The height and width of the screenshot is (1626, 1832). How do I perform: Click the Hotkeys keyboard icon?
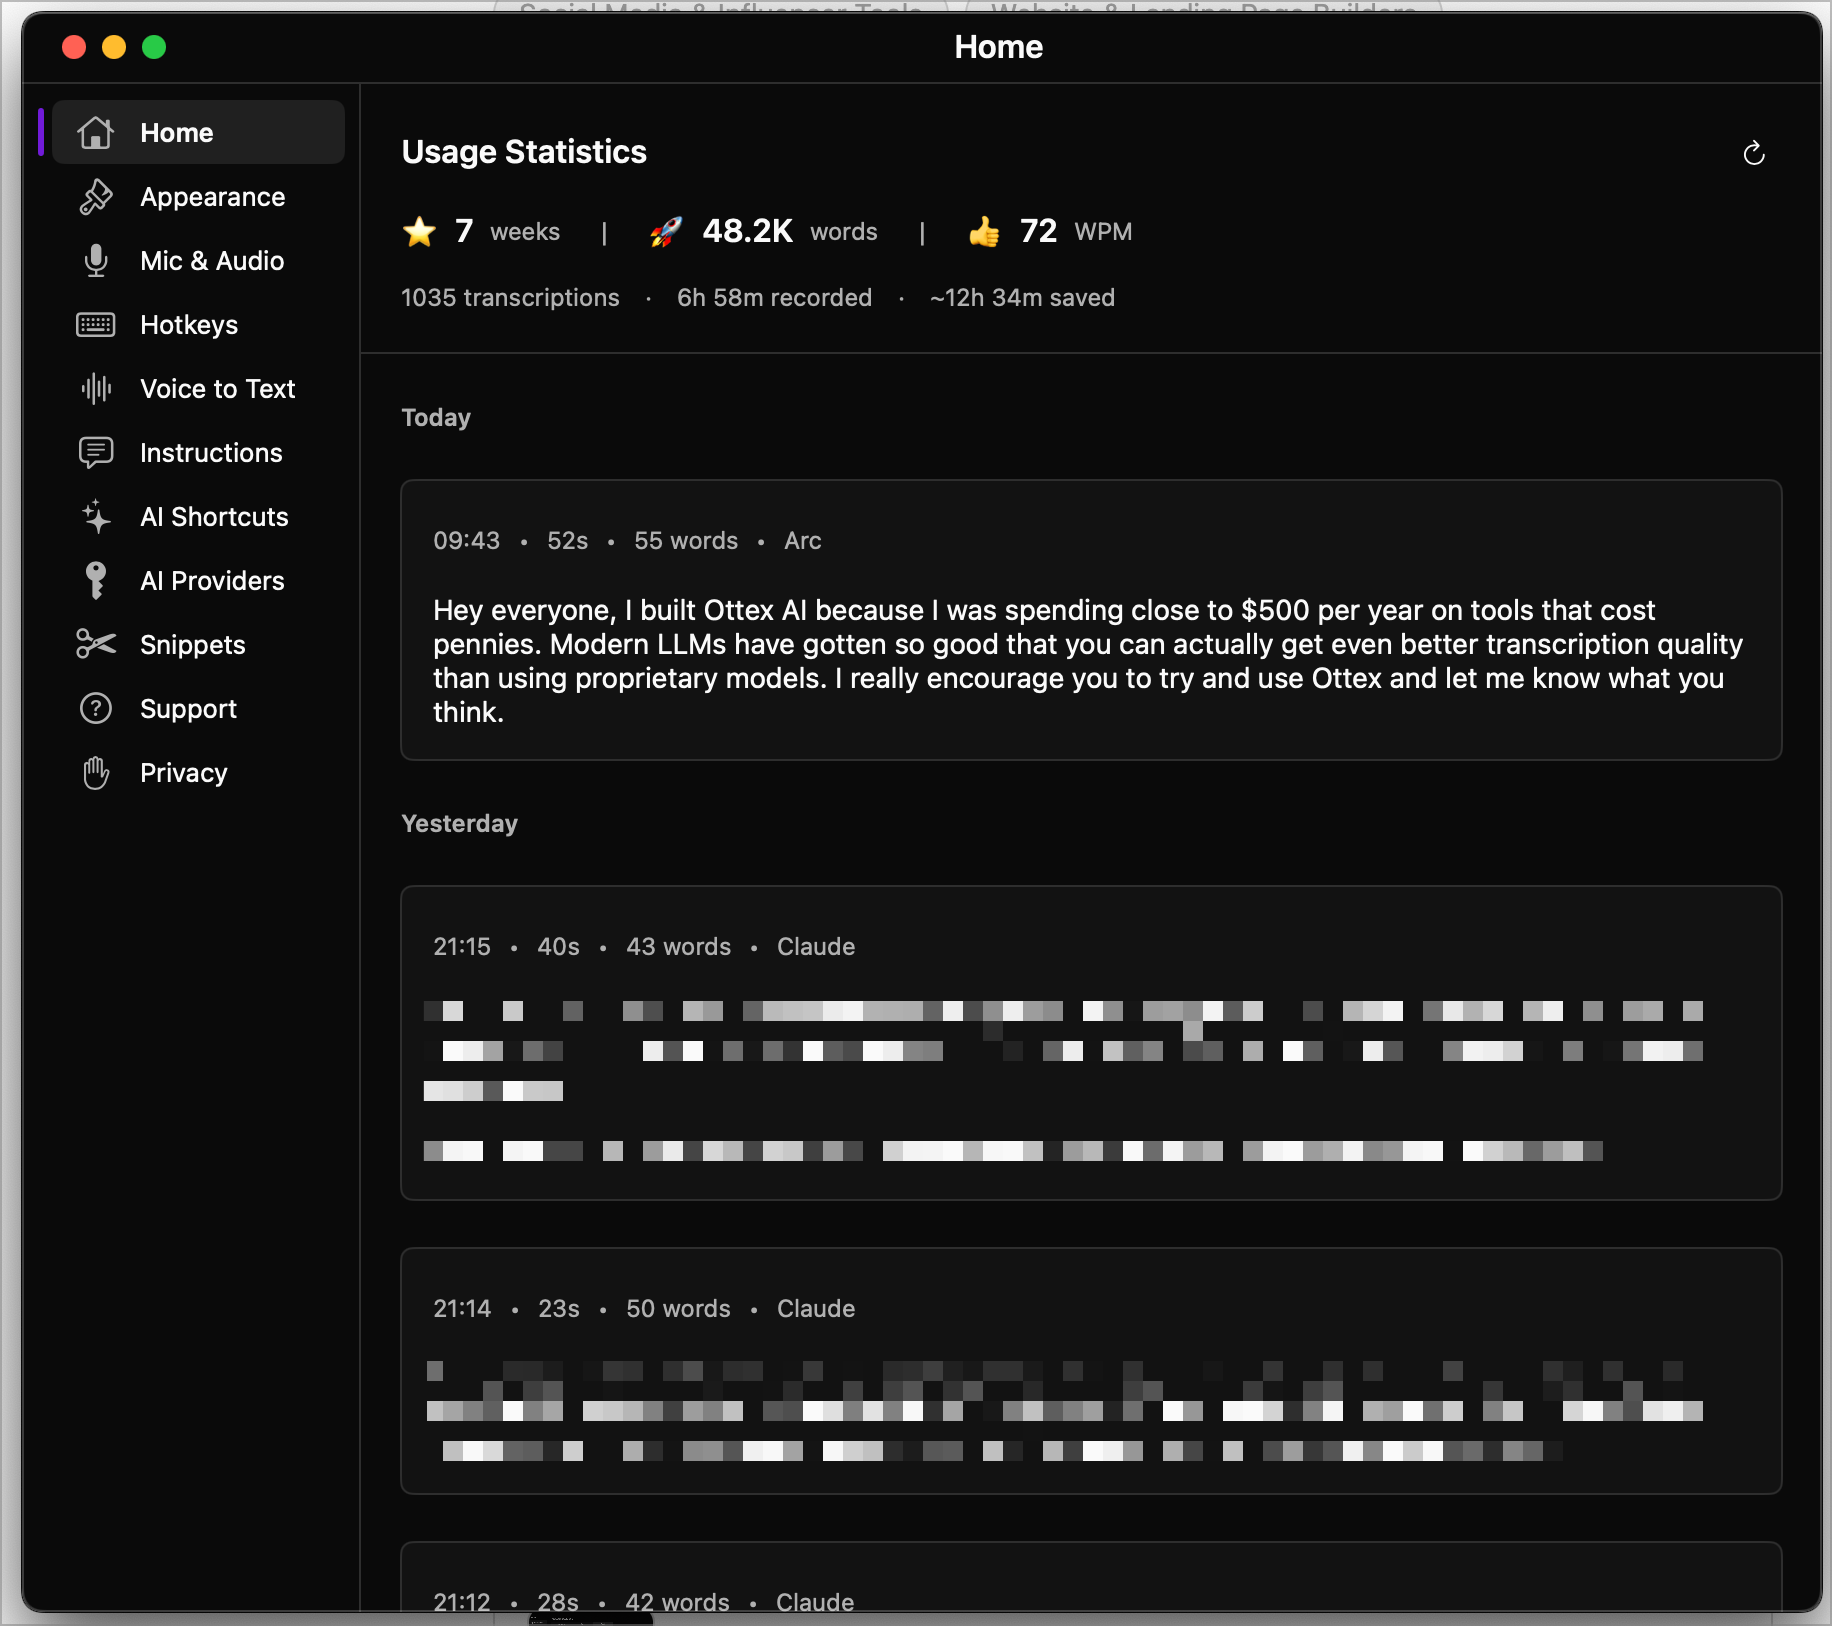click(96, 324)
